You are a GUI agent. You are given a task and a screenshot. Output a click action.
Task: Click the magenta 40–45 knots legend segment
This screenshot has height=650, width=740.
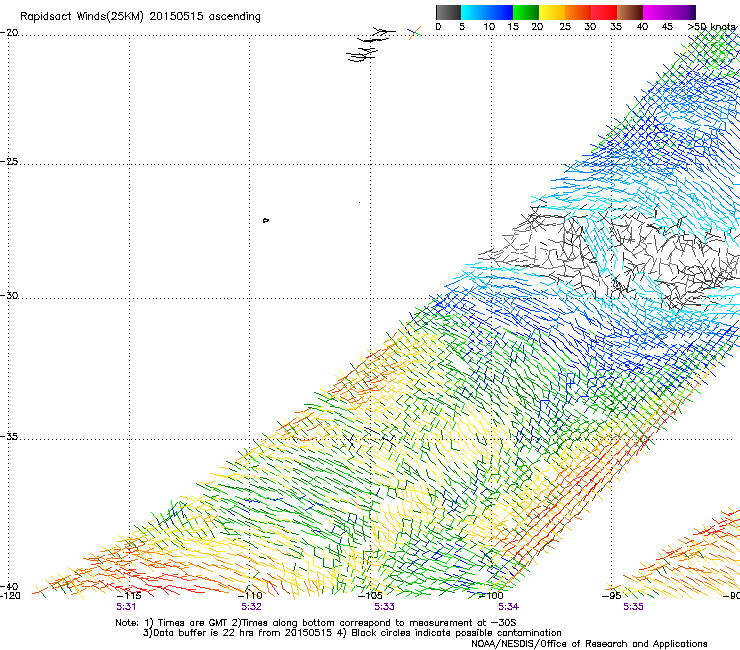point(656,12)
